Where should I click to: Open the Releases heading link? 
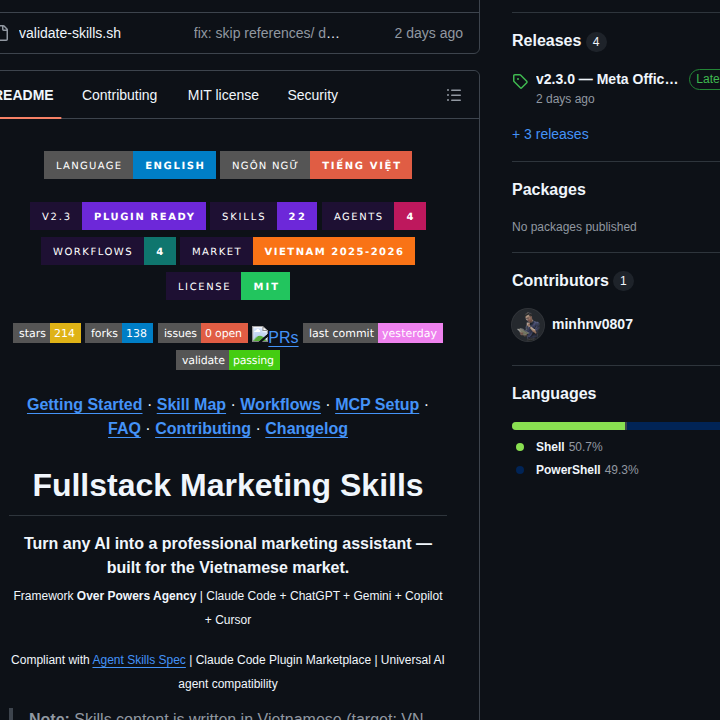click(546, 40)
